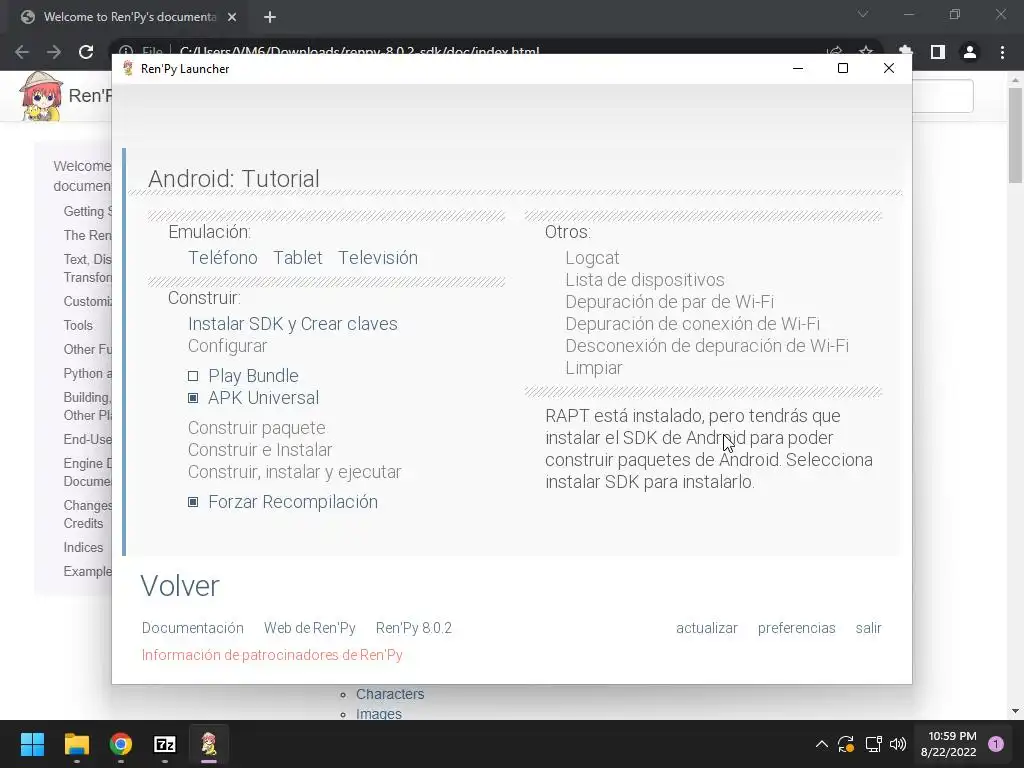The height and width of the screenshot is (768, 1024).
Task: Open the Chrome tab search chevron
Action: (863, 14)
